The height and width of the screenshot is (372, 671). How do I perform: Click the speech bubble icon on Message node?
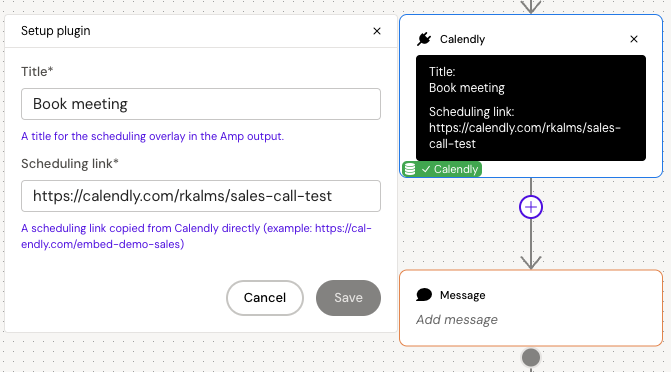424,295
